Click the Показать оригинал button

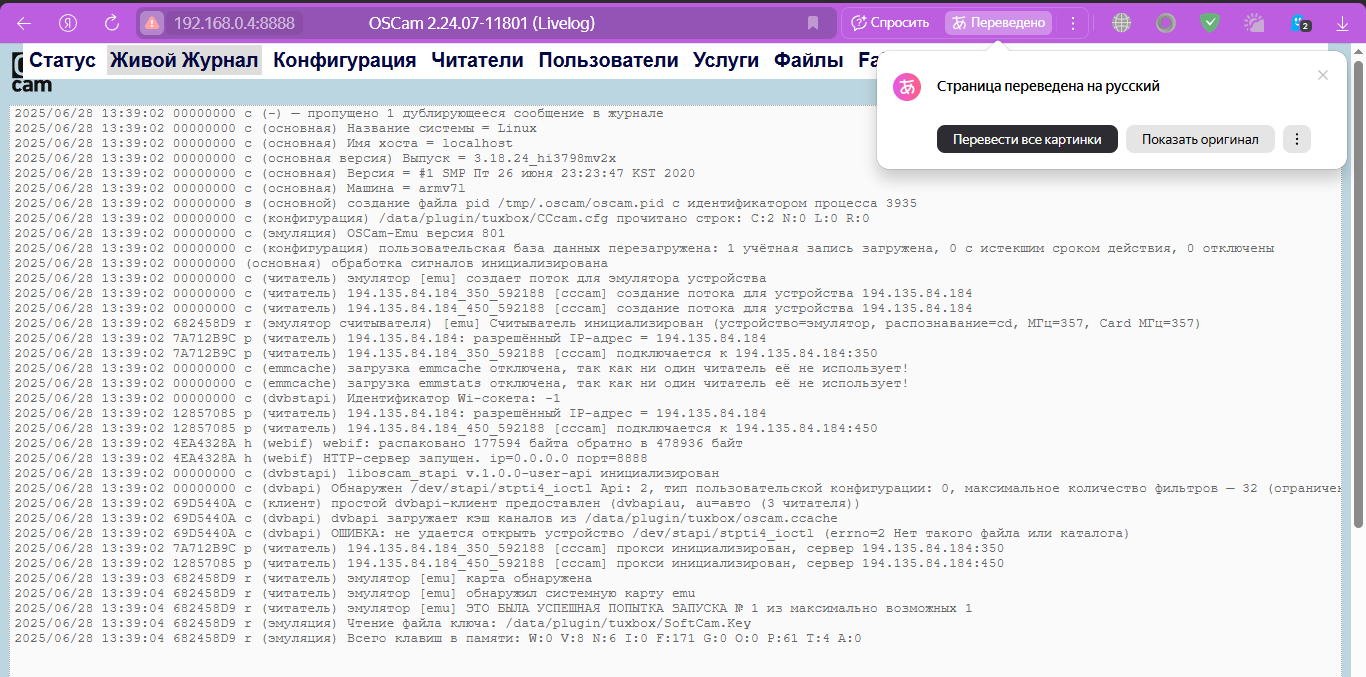[x=1200, y=139]
